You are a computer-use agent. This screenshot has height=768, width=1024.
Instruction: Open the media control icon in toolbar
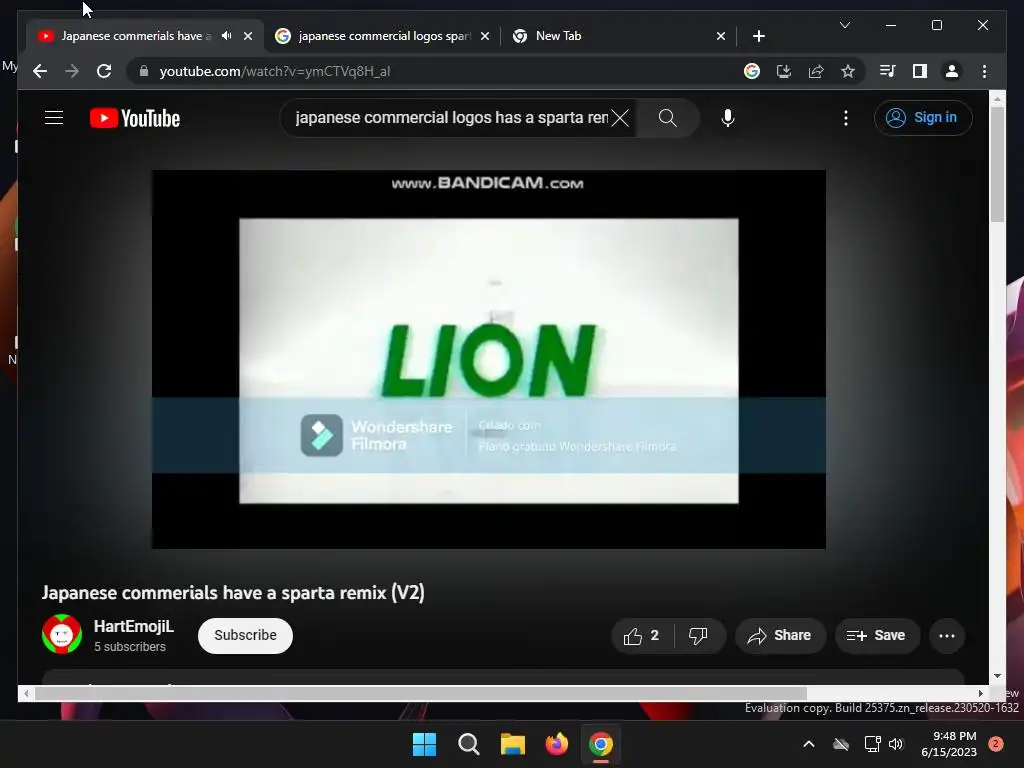pos(888,71)
